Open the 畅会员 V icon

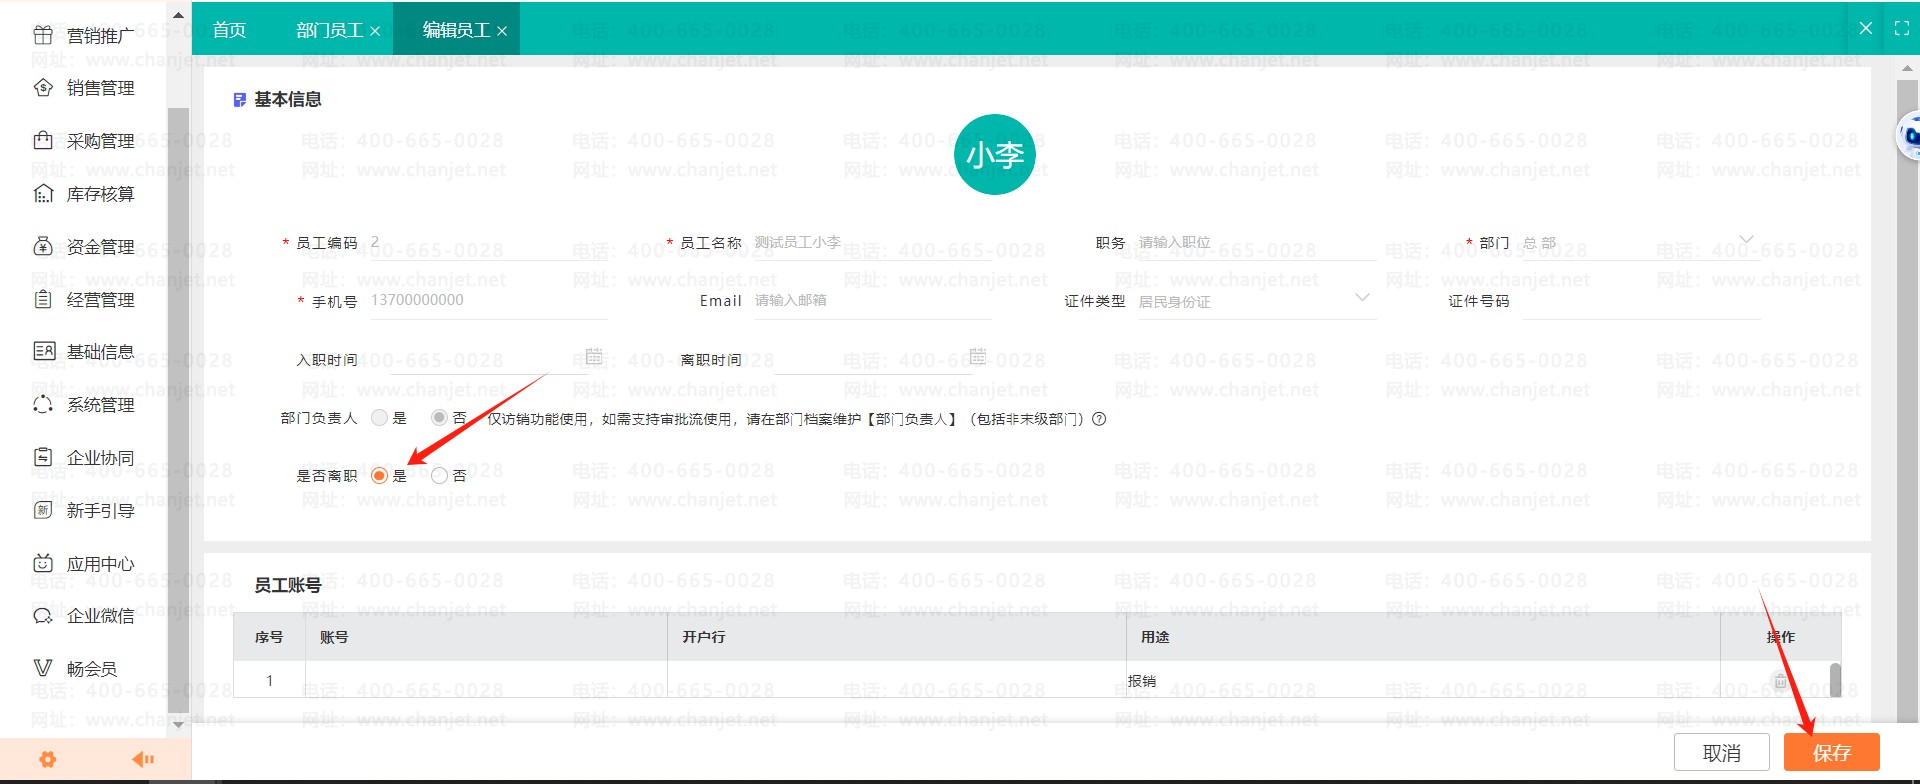pyautogui.click(x=43, y=668)
